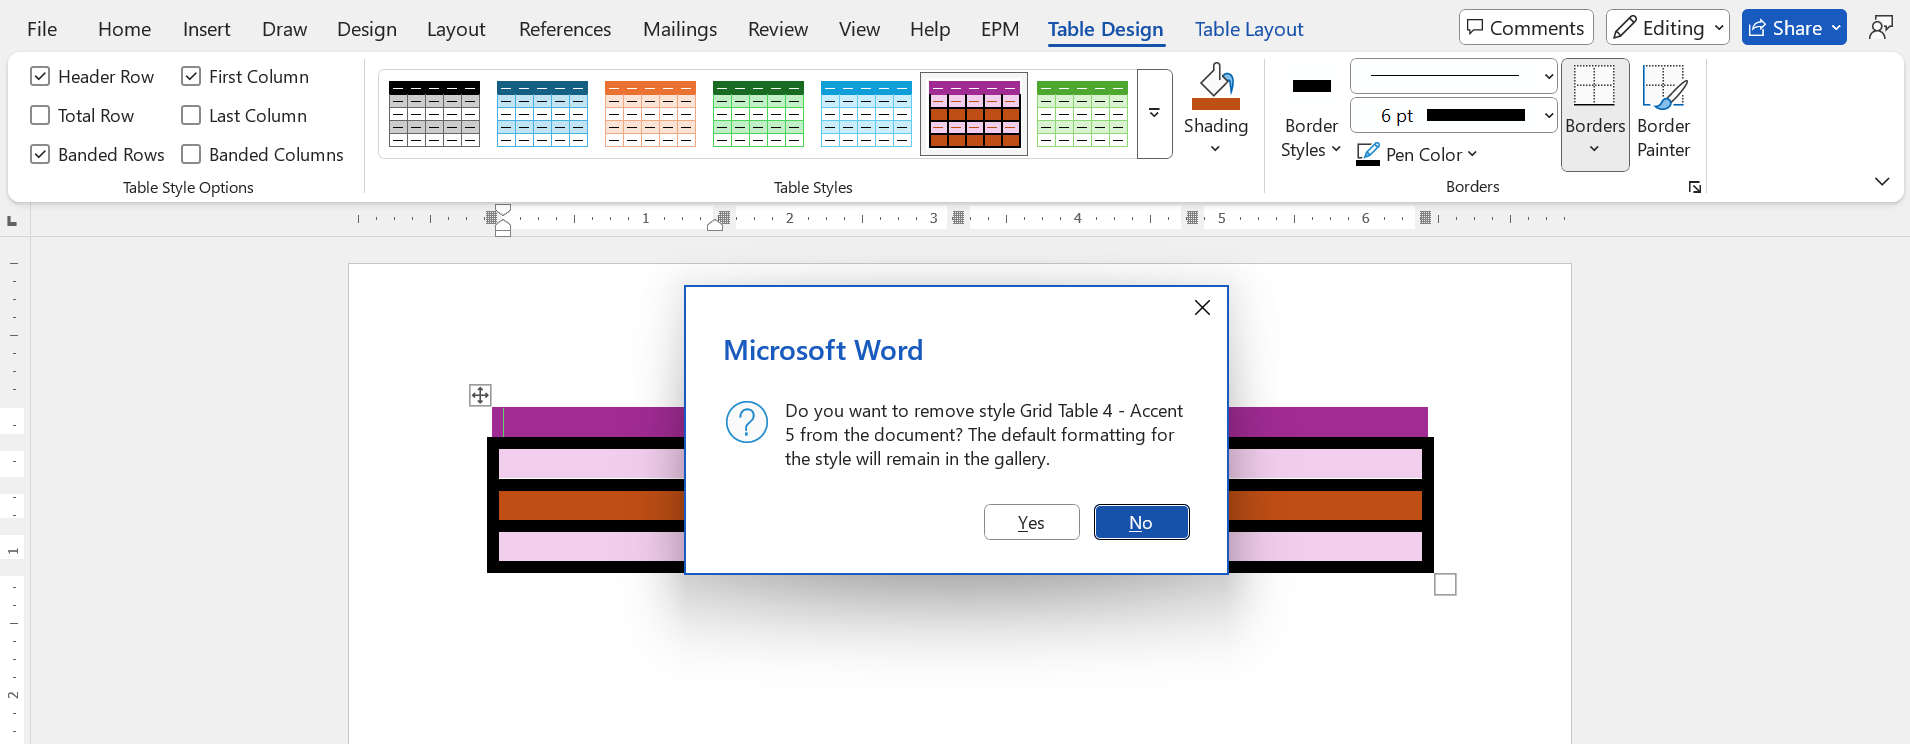Open the Shading dropdown arrow
1910x744 pixels.
[1215, 149]
